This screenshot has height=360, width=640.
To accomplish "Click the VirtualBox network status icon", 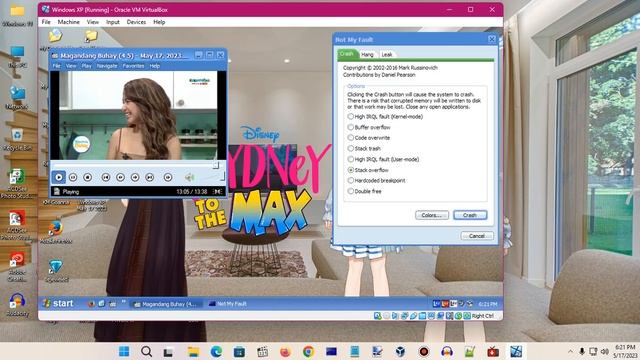I will [x=404, y=316].
